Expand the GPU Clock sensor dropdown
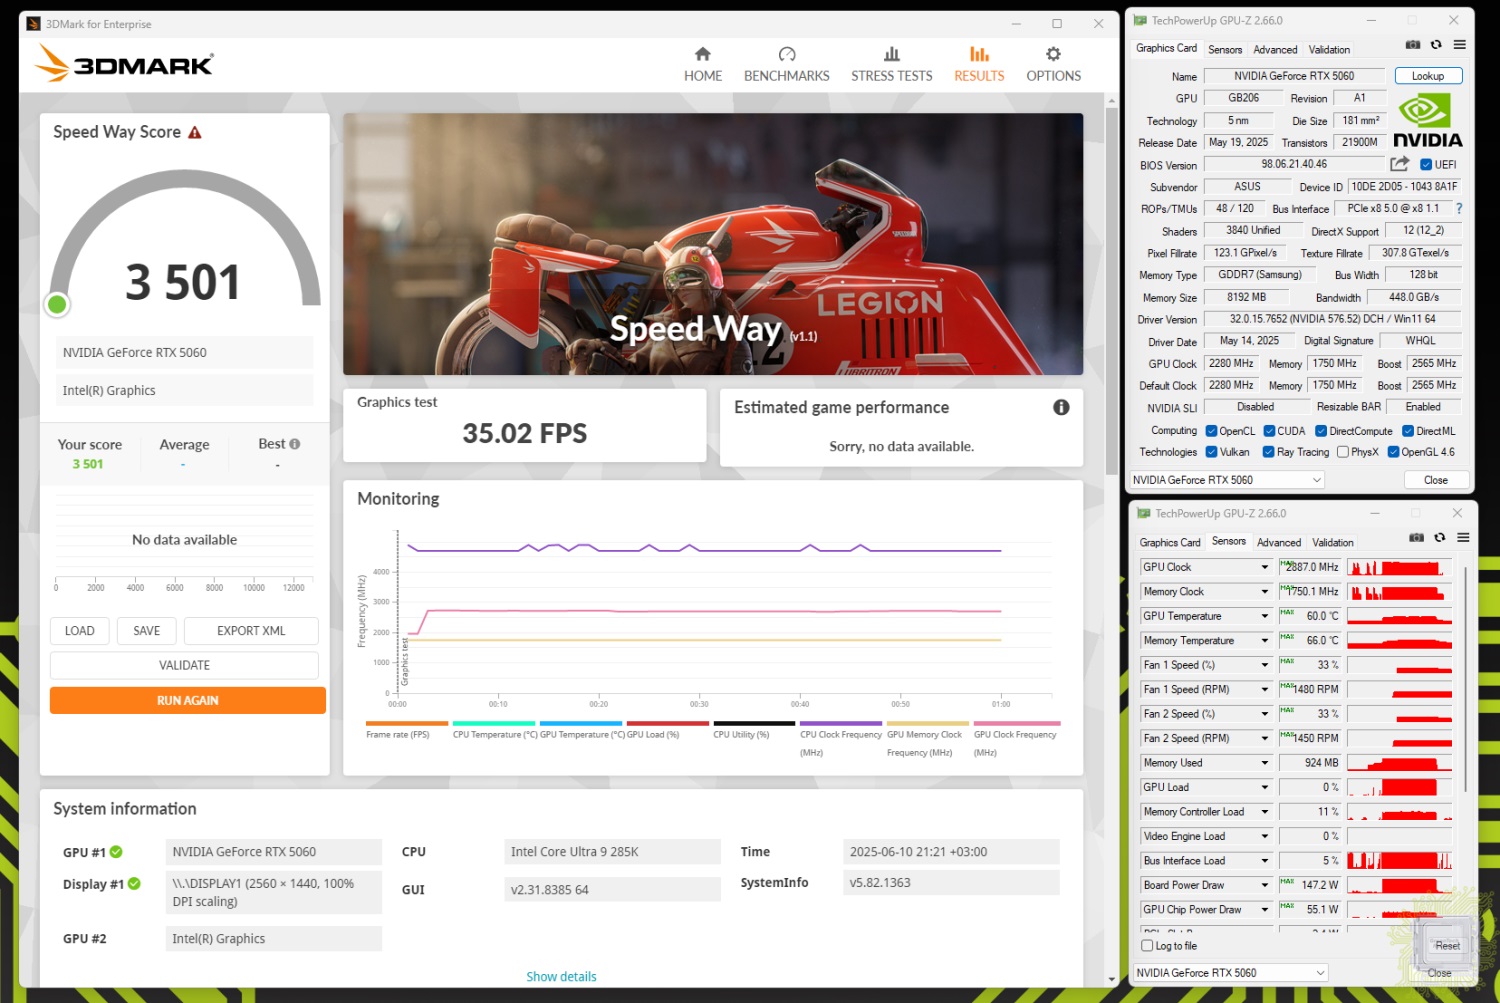This screenshot has height=1003, width=1500. [x=1264, y=567]
